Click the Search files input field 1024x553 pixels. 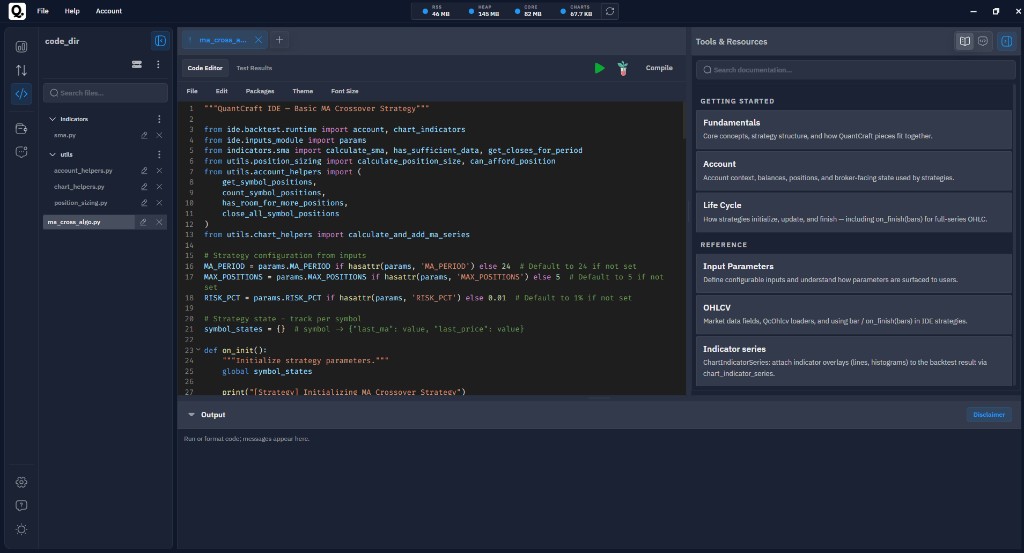pos(105,93)
